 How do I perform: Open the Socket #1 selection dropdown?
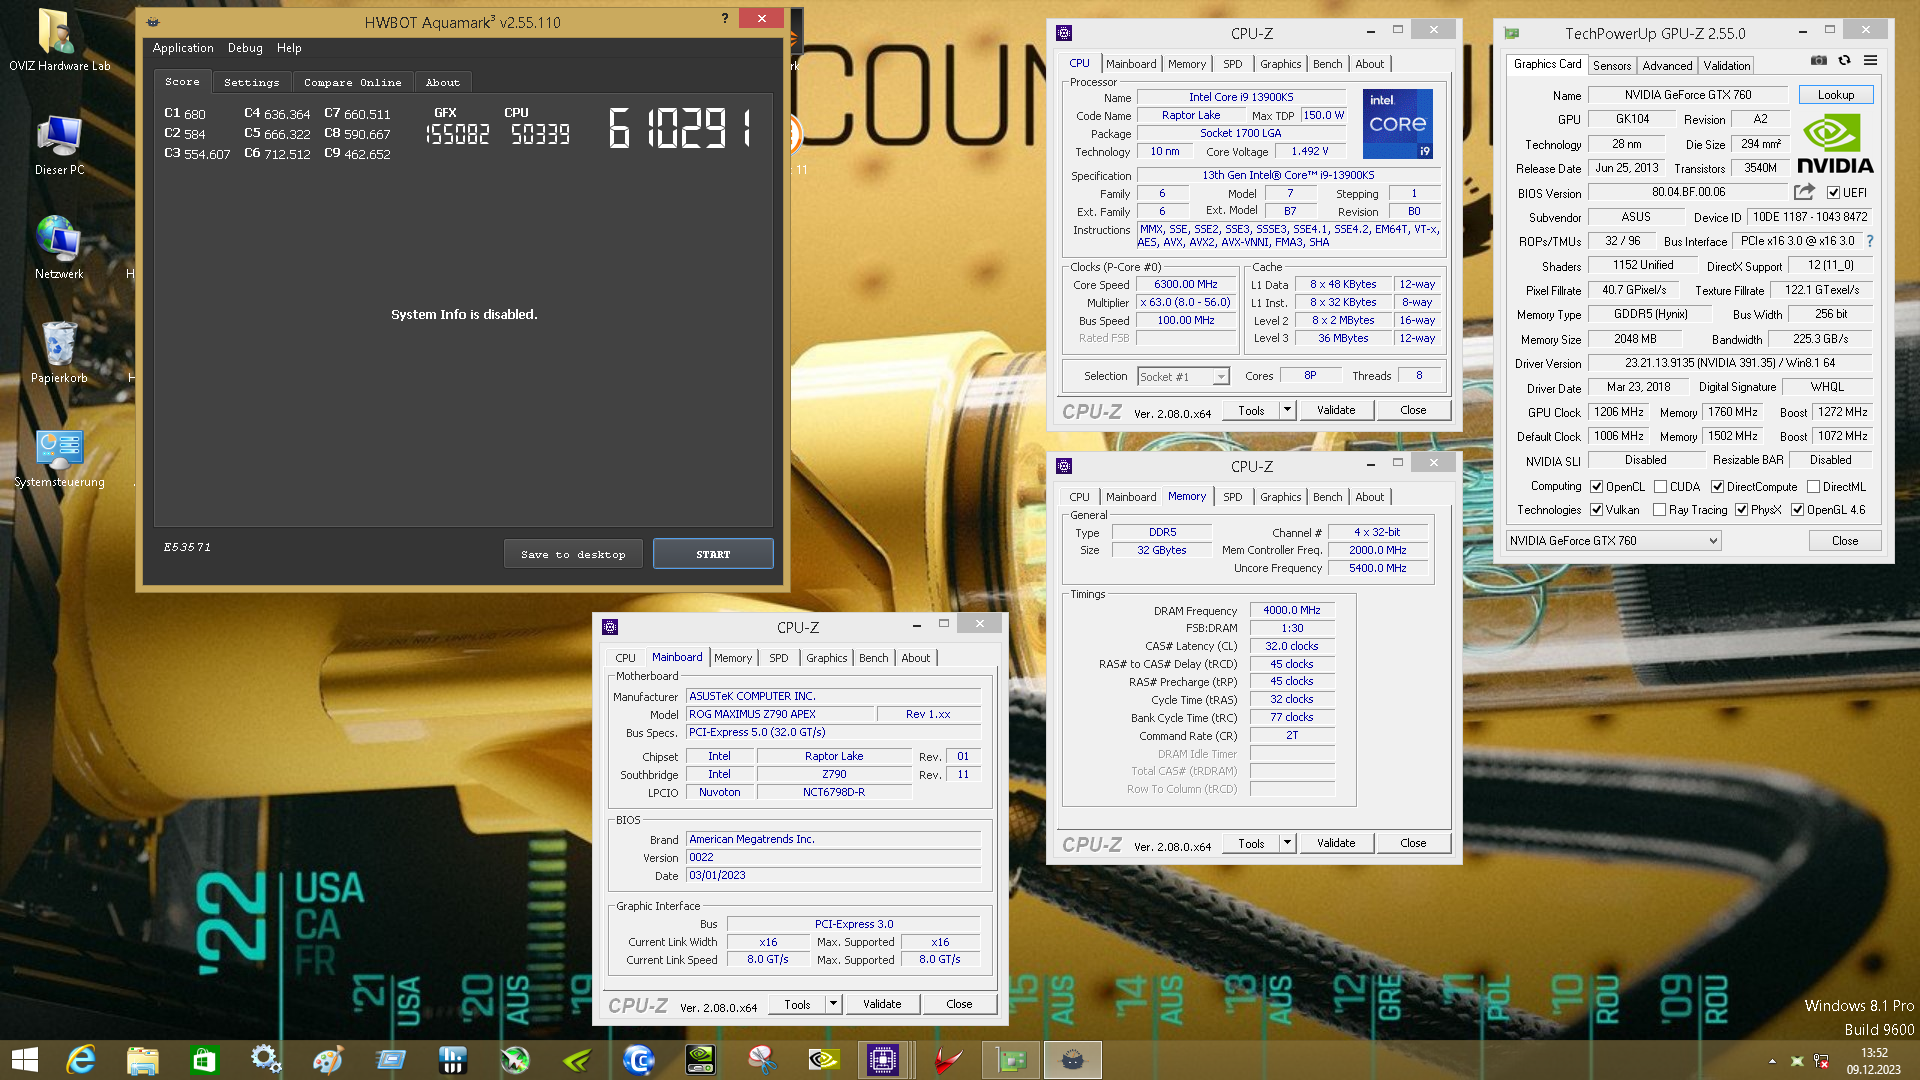1183,376
